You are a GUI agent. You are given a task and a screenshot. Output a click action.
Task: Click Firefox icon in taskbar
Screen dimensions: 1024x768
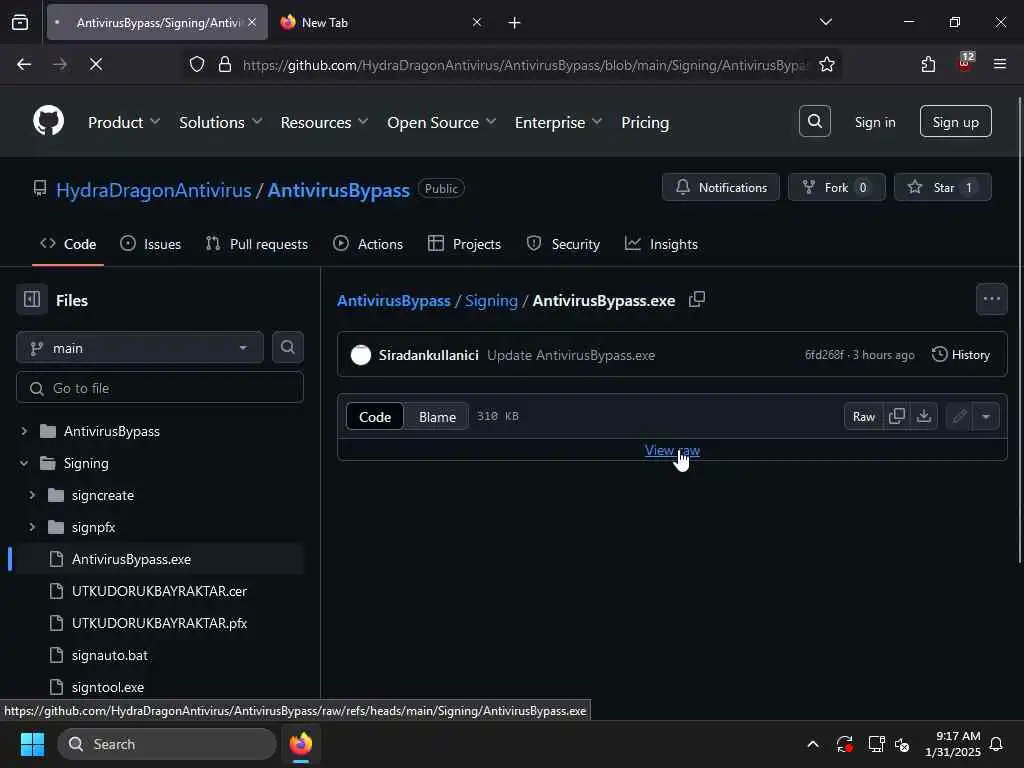[x=300, y=744]
